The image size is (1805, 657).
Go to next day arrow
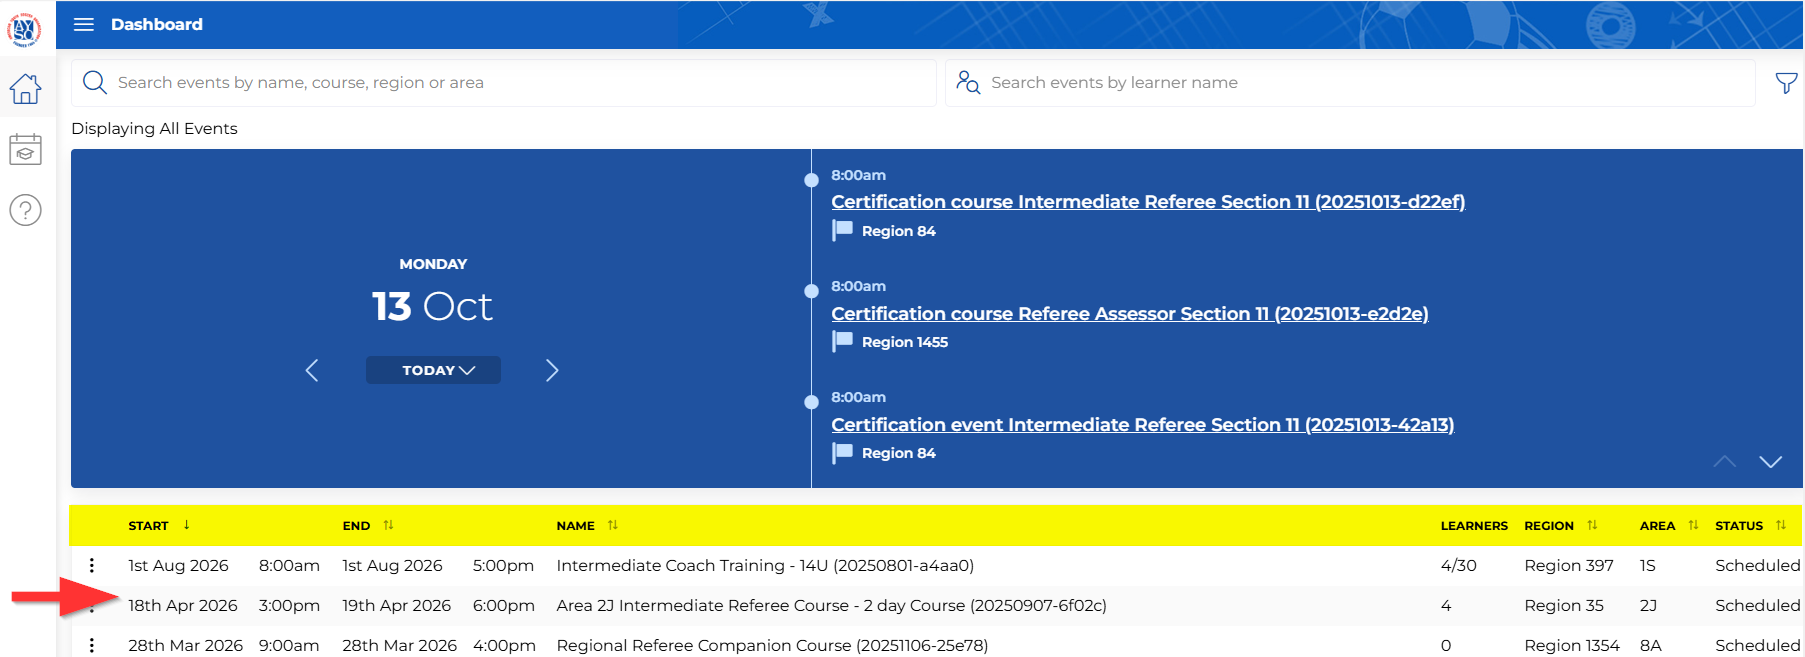point(552,370)
